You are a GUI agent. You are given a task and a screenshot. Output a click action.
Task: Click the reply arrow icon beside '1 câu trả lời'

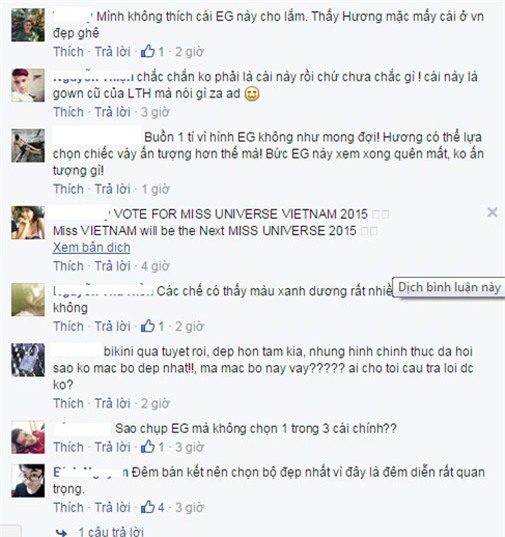(62, 532)
